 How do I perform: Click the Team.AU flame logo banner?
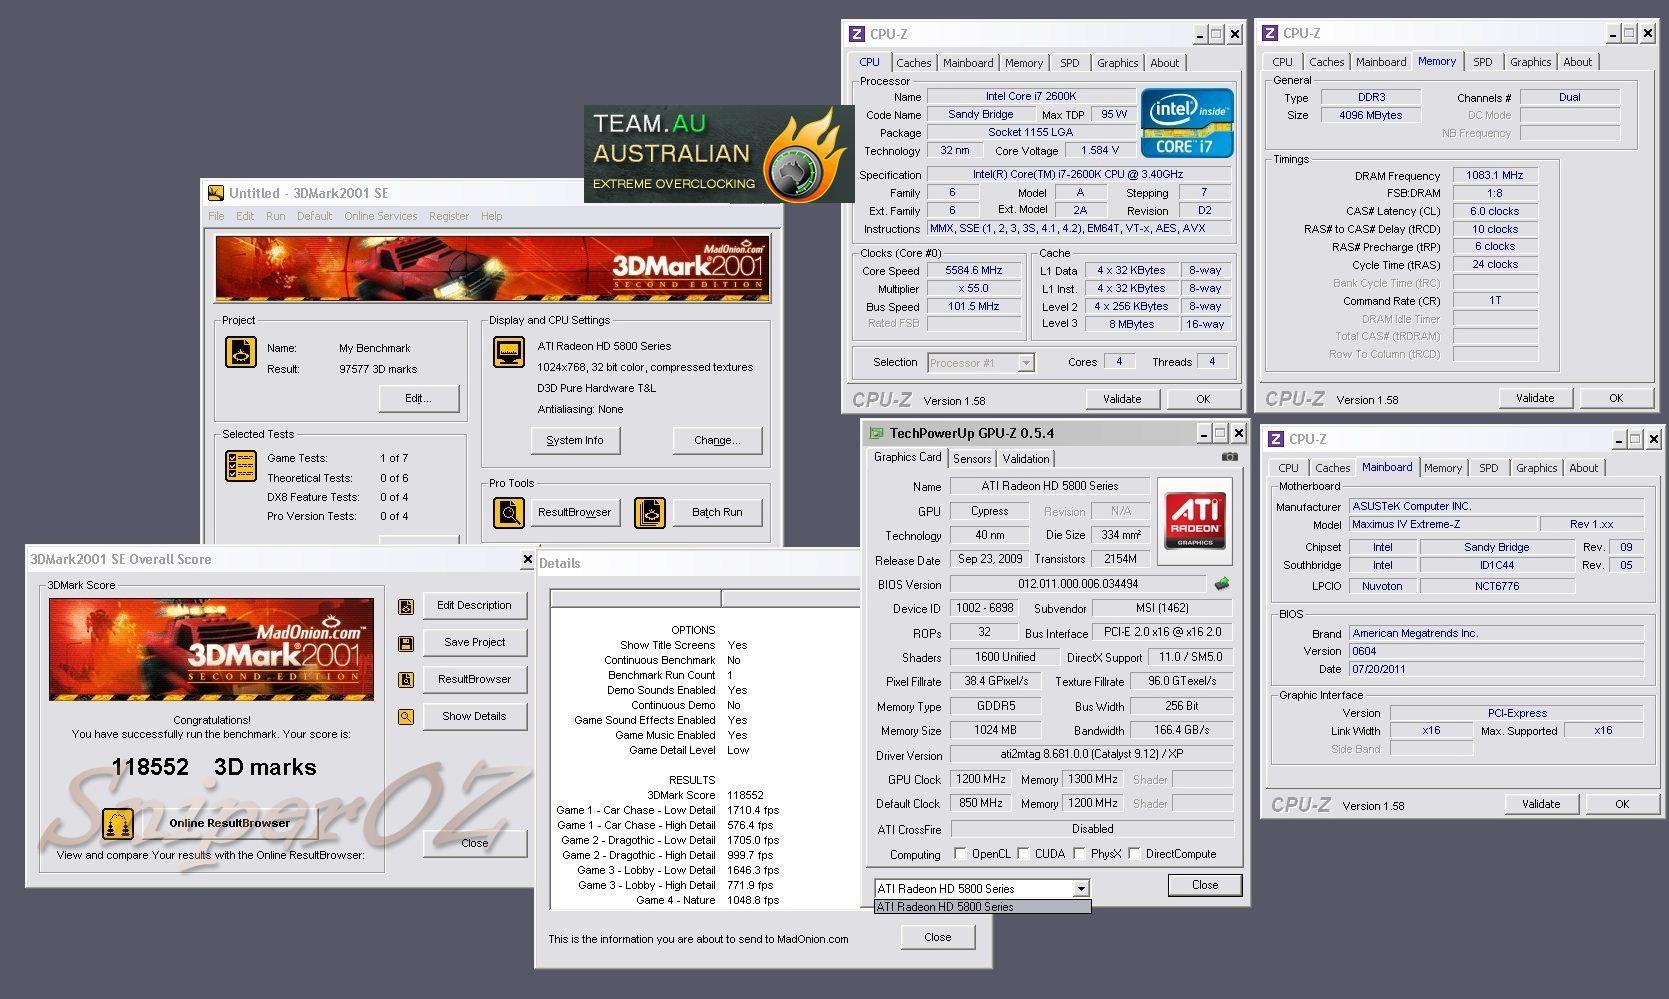pyautogui.click(x=719, y=153)
